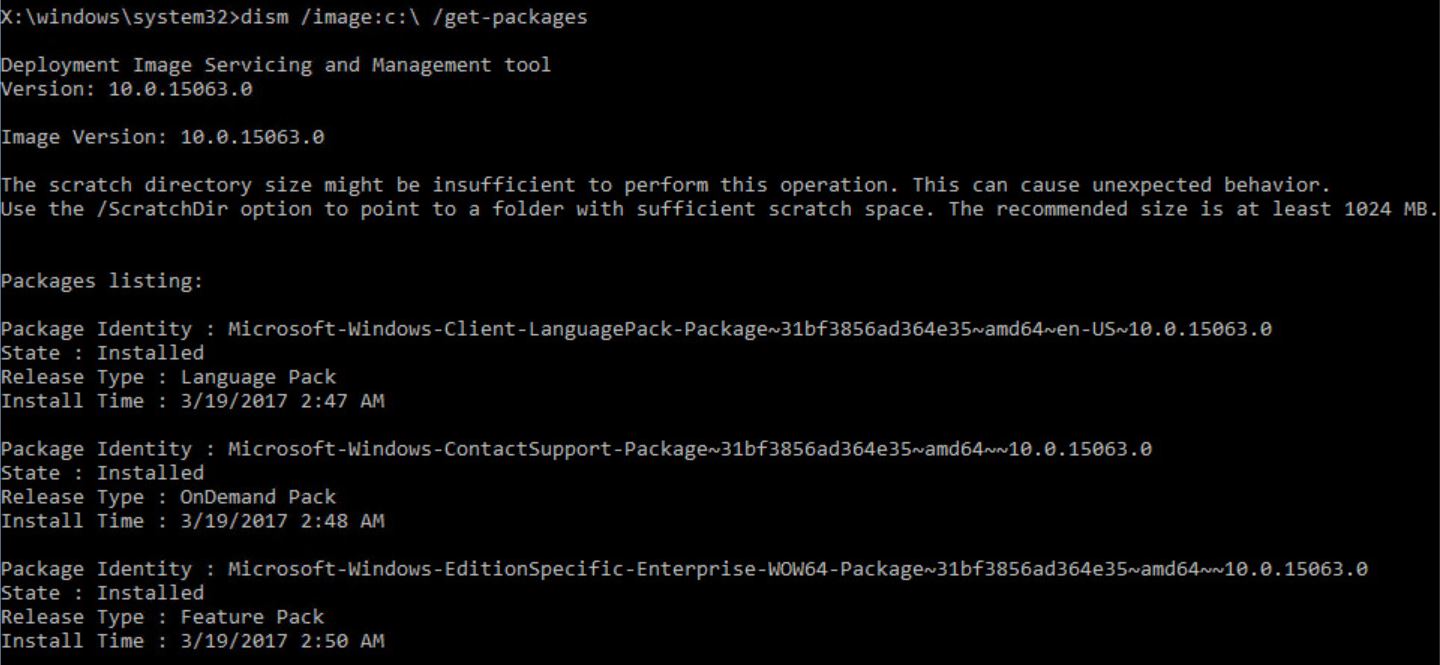
Task: Click the 'Deployment Image Servicing and Management tool' heading
Action: (x=276, y=65)
